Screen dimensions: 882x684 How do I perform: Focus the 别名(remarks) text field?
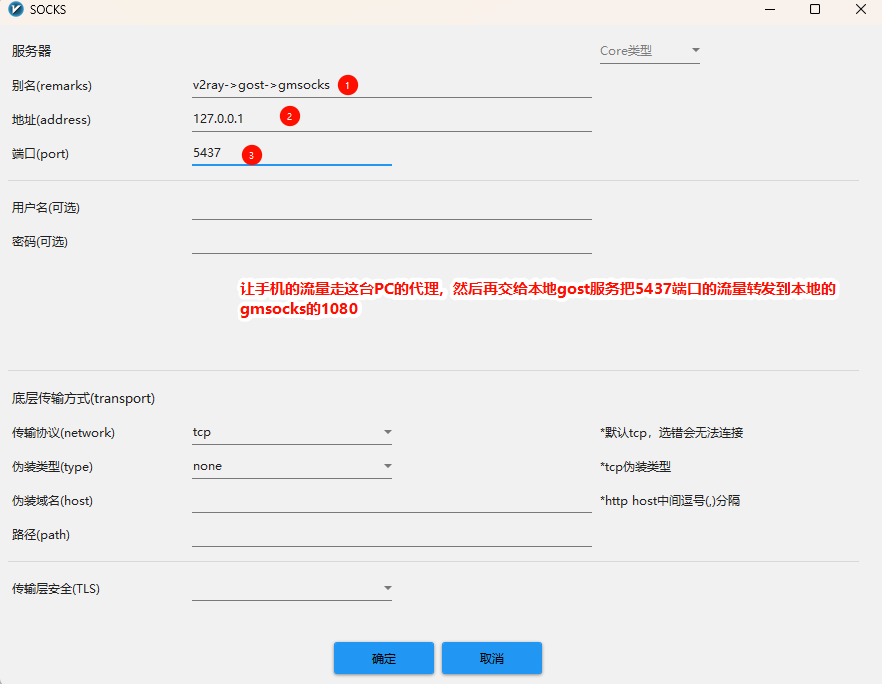coord(460,85)
